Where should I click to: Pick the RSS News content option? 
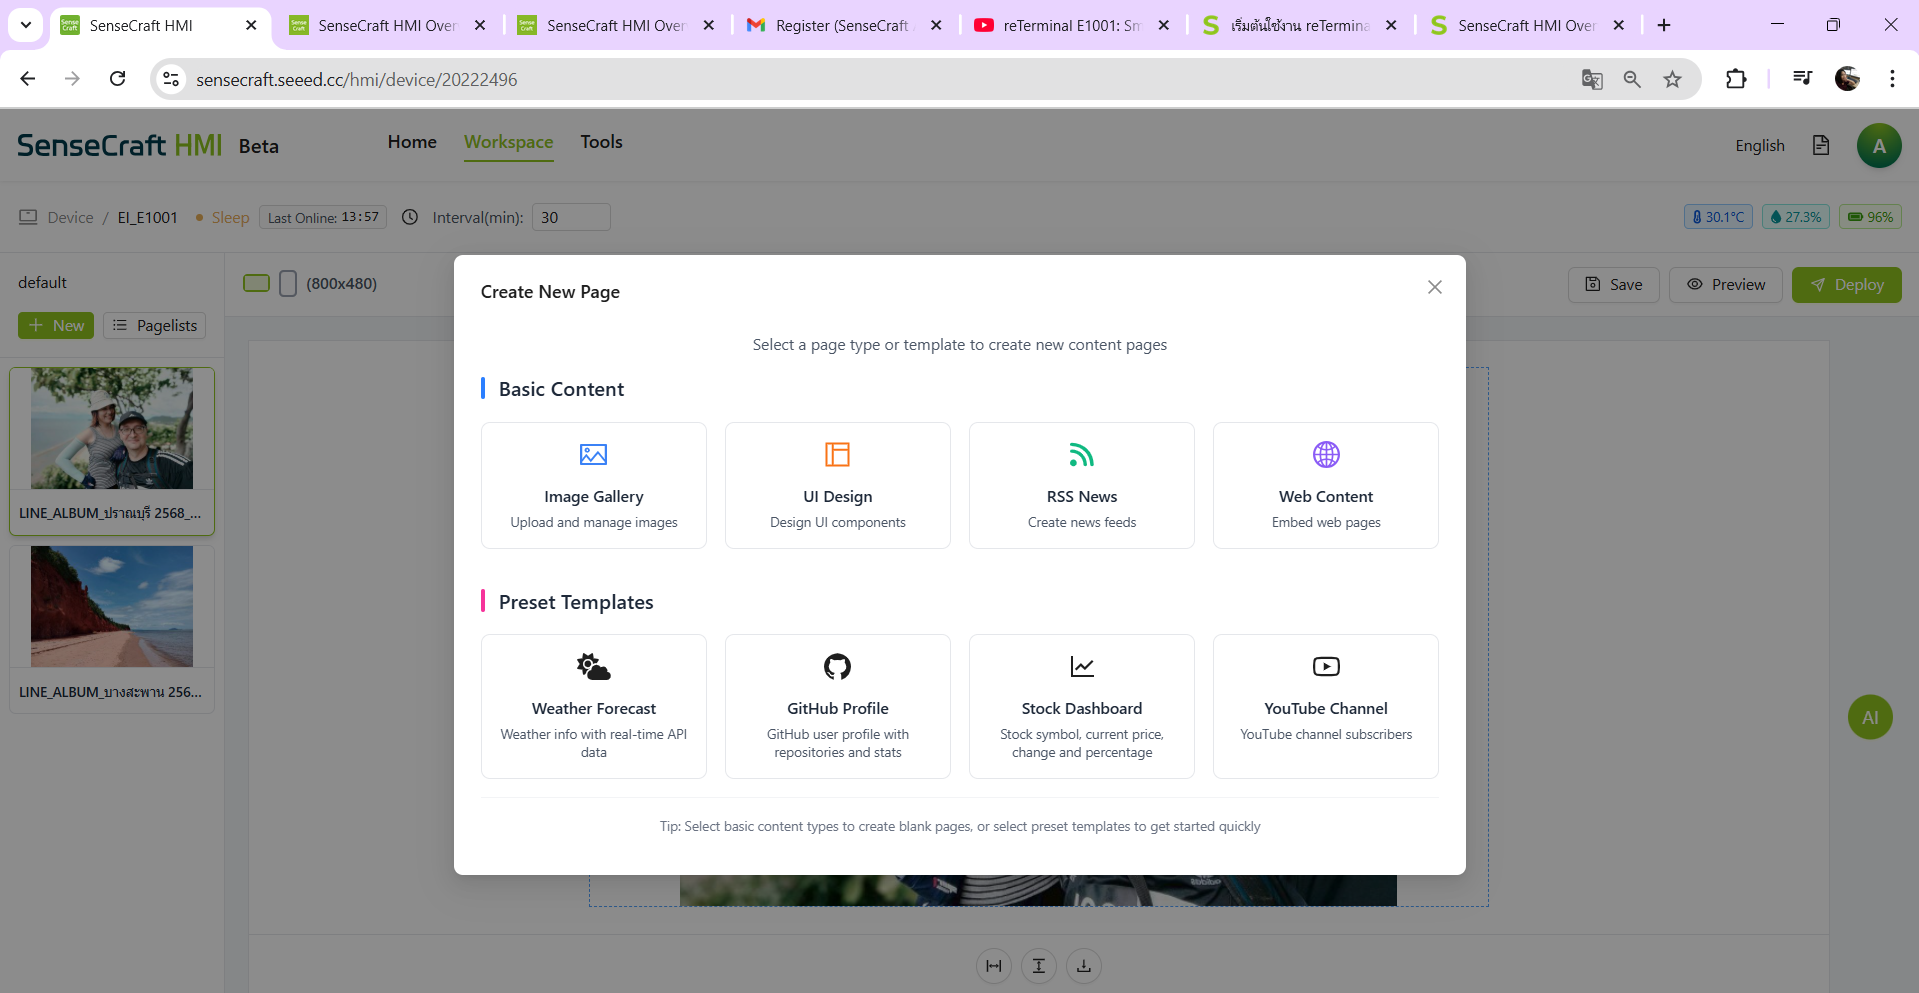(1081, 485)
